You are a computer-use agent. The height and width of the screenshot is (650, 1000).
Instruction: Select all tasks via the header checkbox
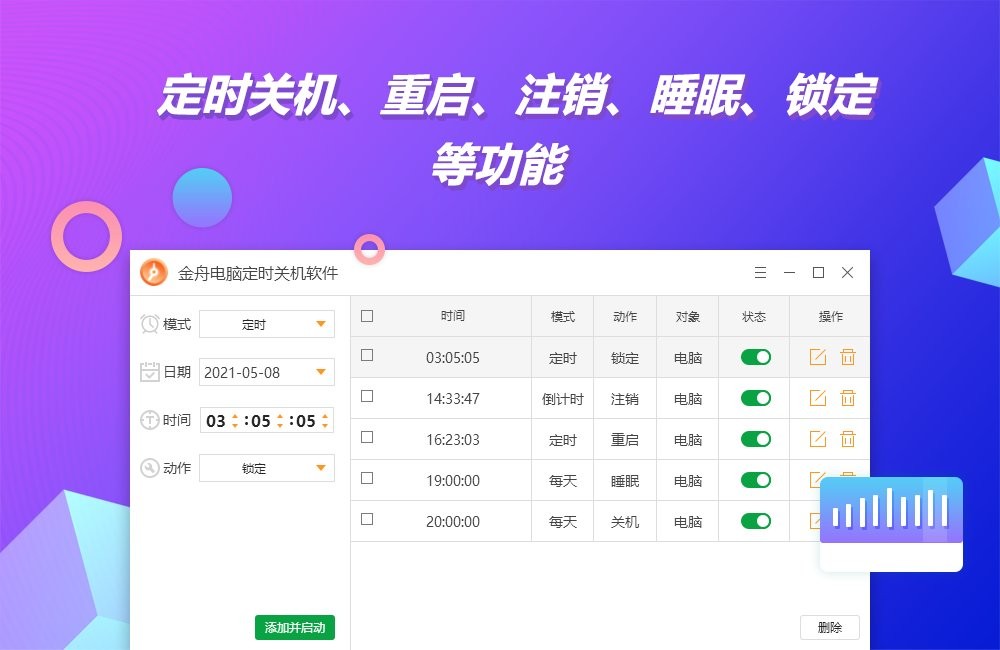coord(367,315)
